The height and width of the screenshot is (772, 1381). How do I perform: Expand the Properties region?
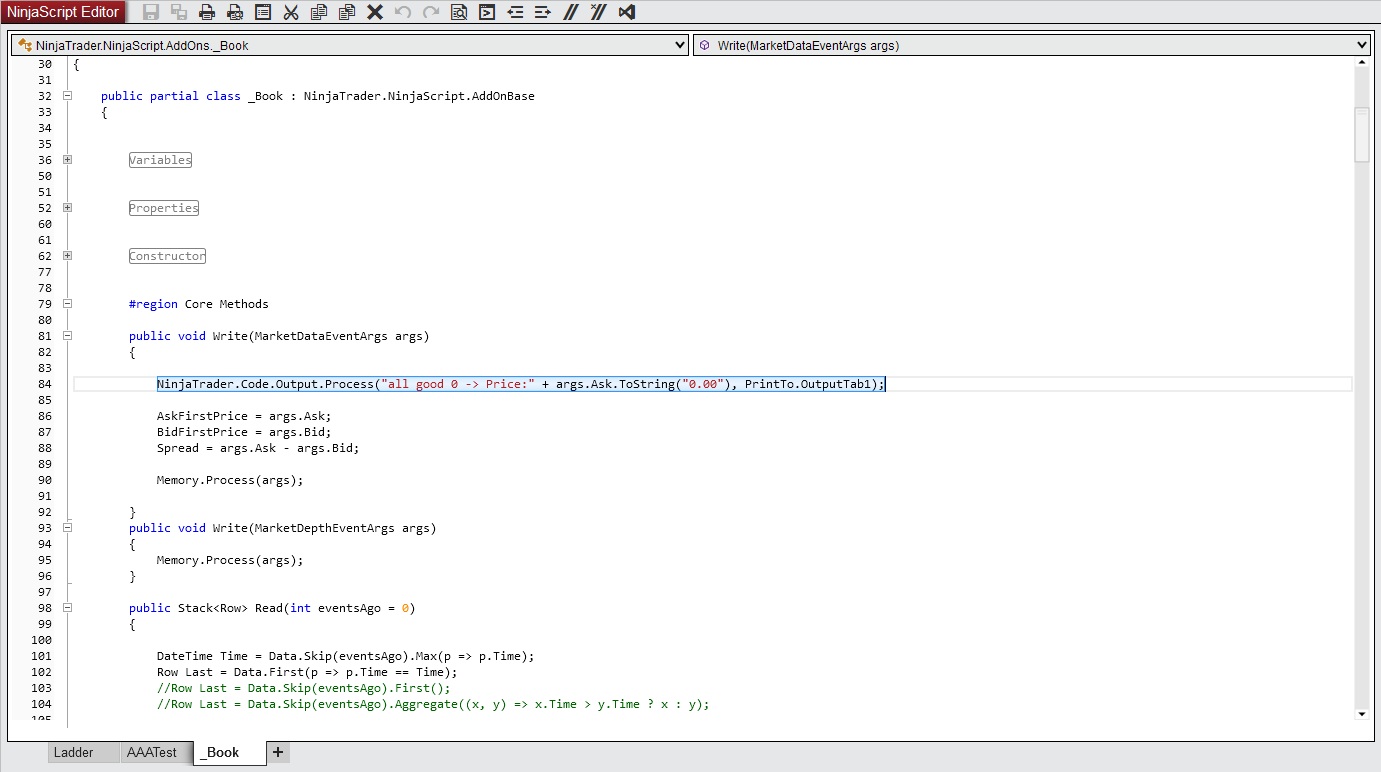[x=68, y=208]
